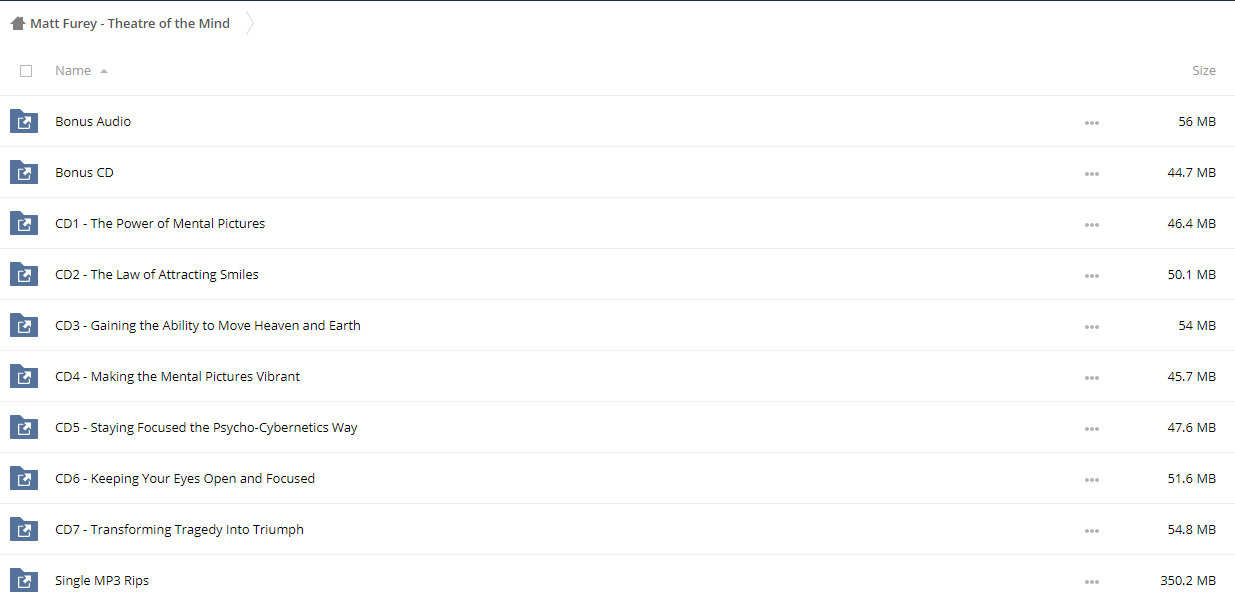
Task: Click the folder icon for CD1 - The Power of Mental Pictures
Action: tap(24, 223)
